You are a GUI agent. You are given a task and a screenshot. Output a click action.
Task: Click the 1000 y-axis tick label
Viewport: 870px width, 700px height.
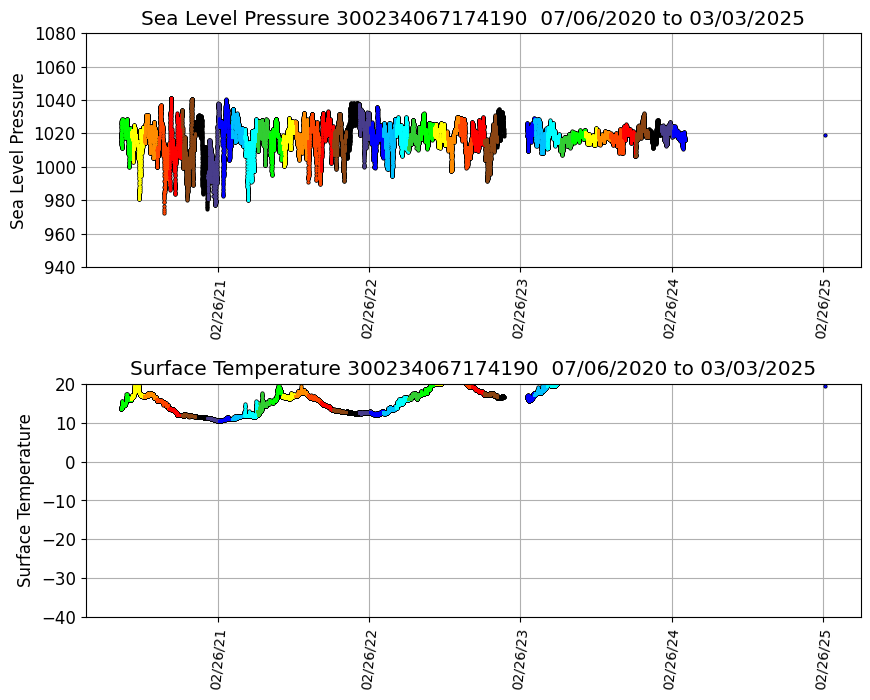click(x=57, y=168)
